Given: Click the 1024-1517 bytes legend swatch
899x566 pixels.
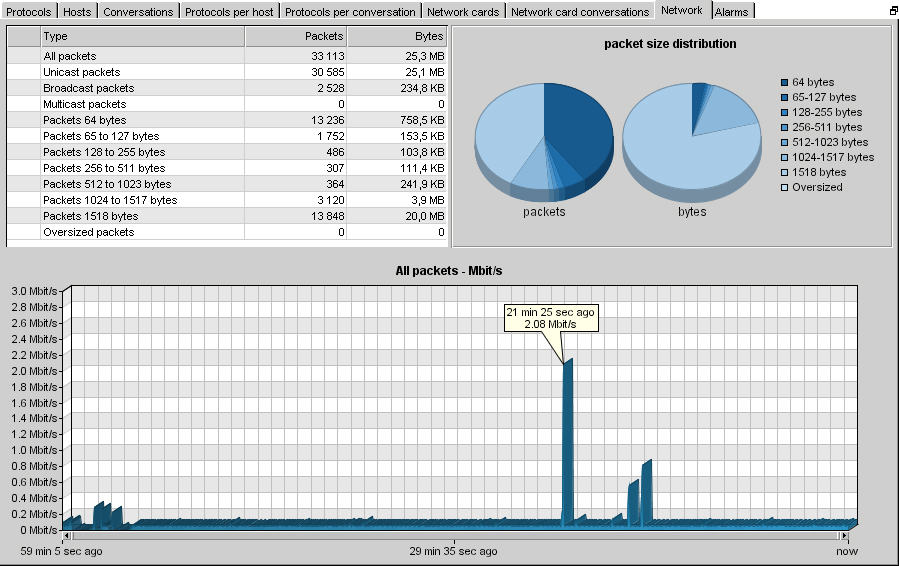Looking at the screenshot, I should (784, 157).
